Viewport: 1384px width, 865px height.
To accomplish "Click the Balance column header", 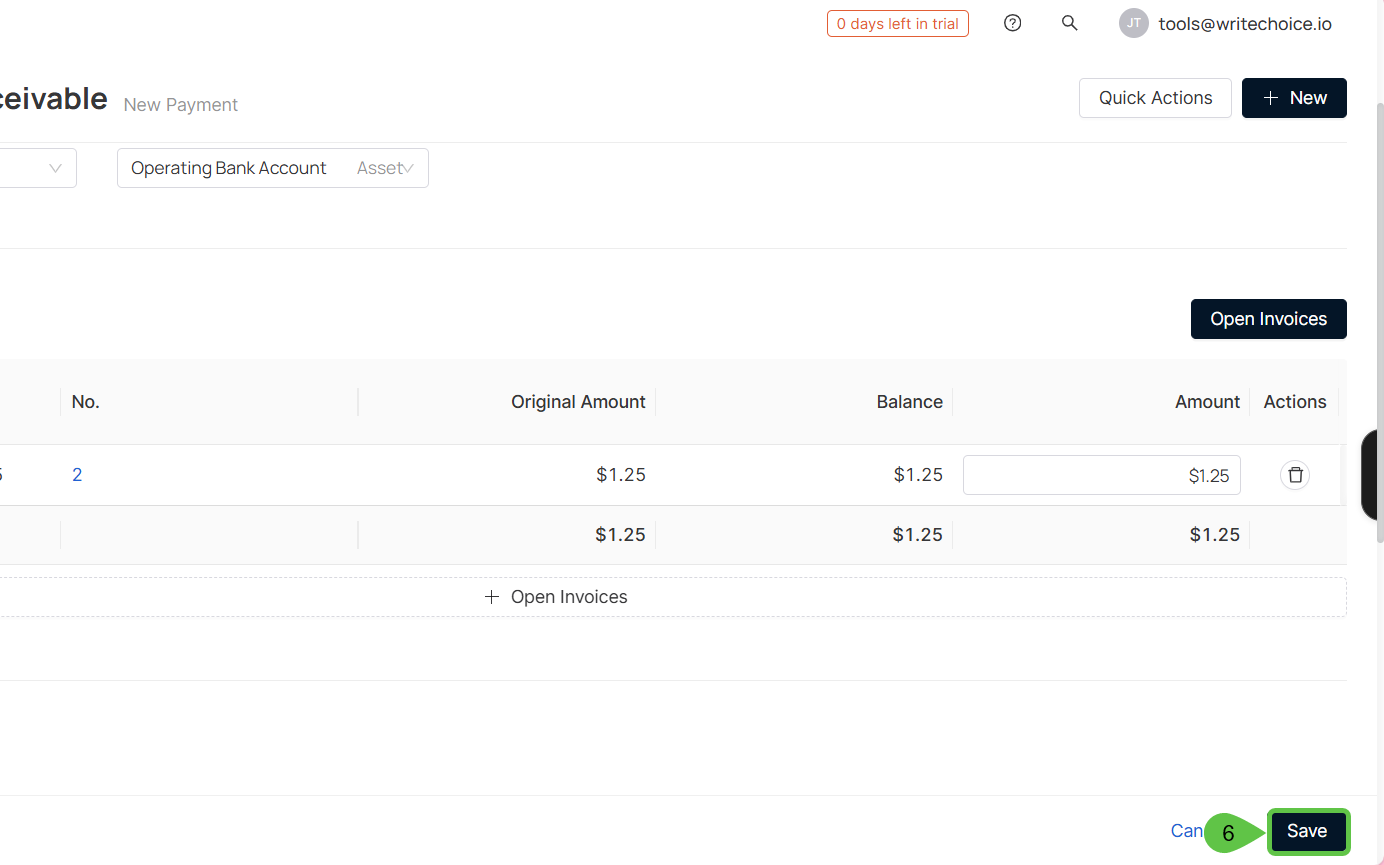I will 909,402.
